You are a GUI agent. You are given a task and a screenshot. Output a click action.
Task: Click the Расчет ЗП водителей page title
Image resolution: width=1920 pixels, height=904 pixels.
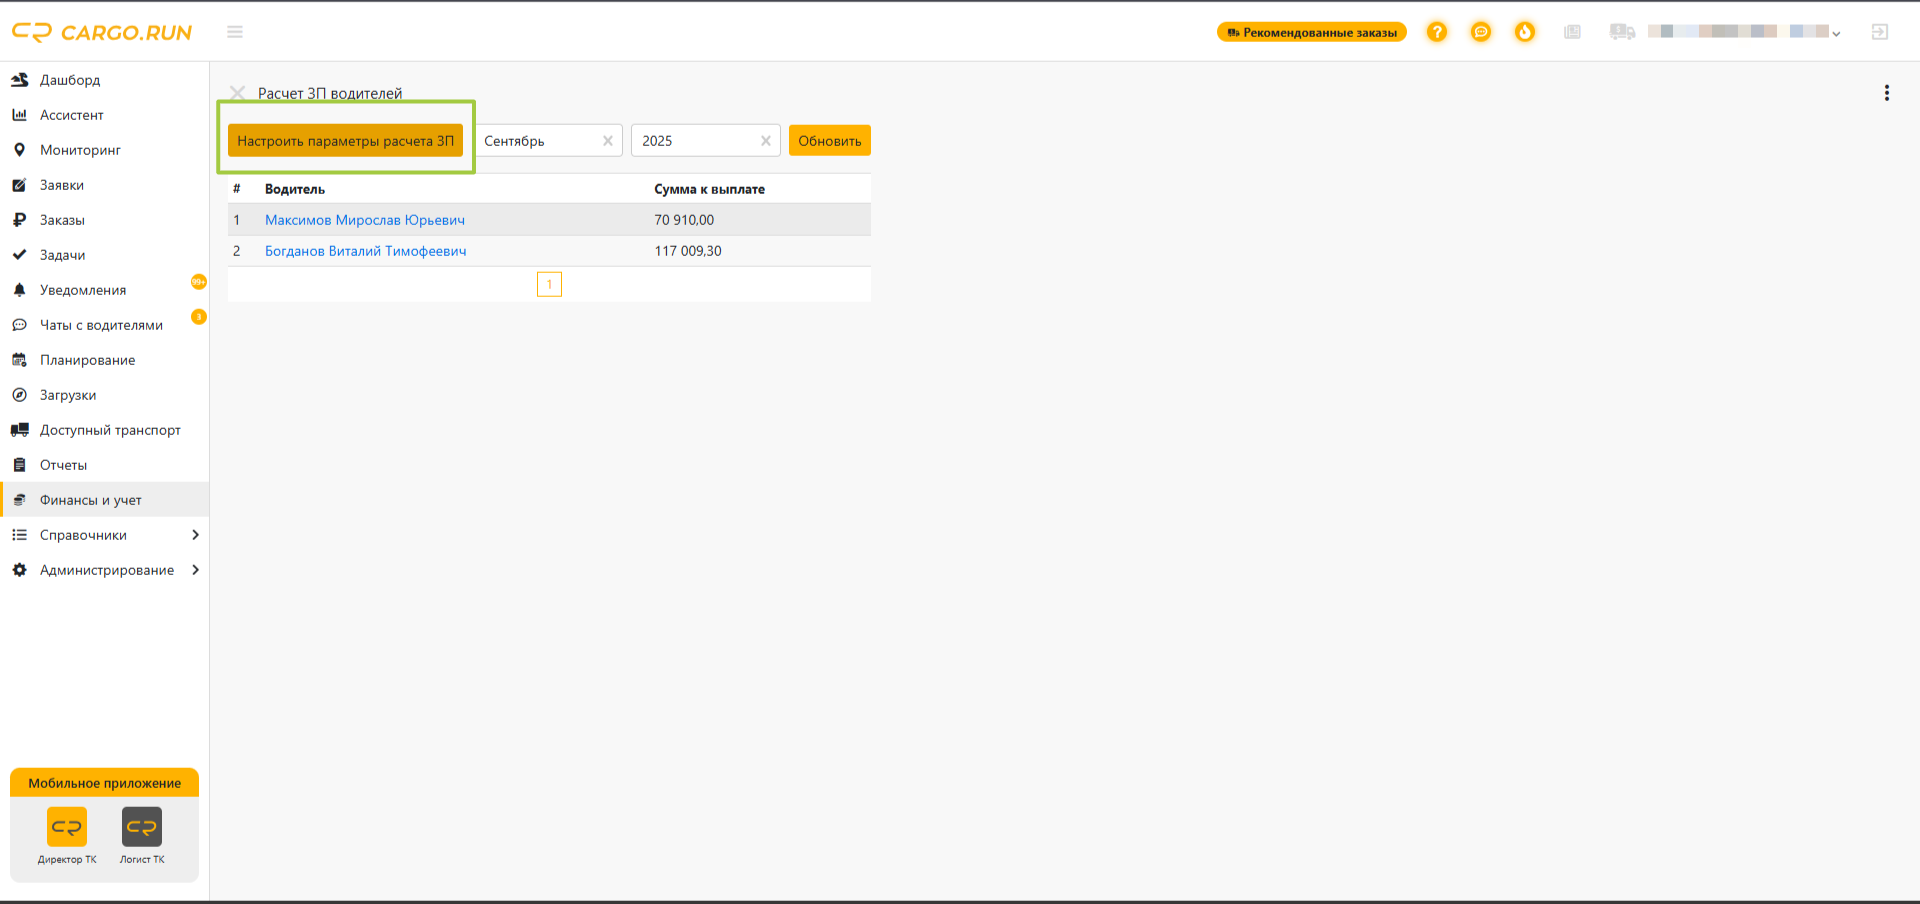pyautogui.click(x=330, y=93)
